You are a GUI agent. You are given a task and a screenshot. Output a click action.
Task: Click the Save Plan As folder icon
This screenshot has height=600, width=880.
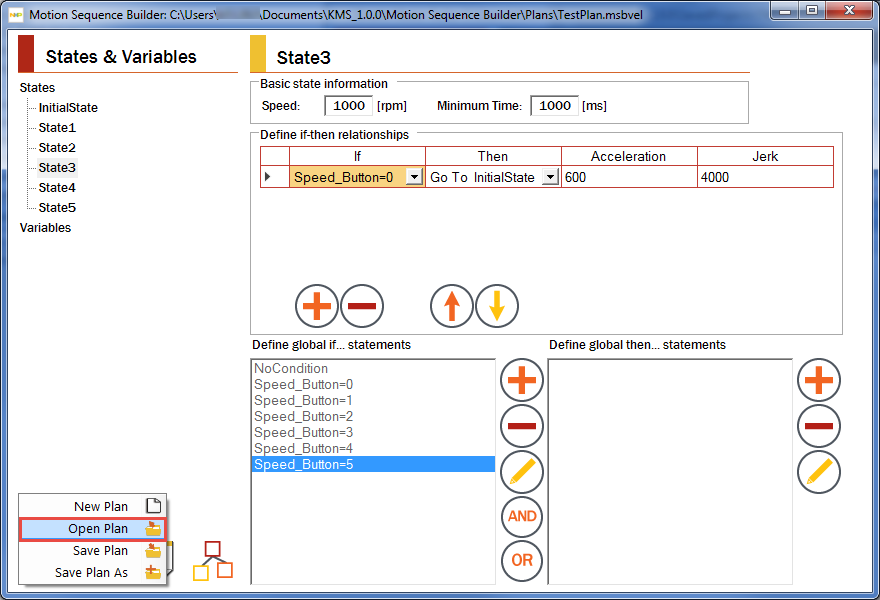pyautogui.click(x=153, y=572)
